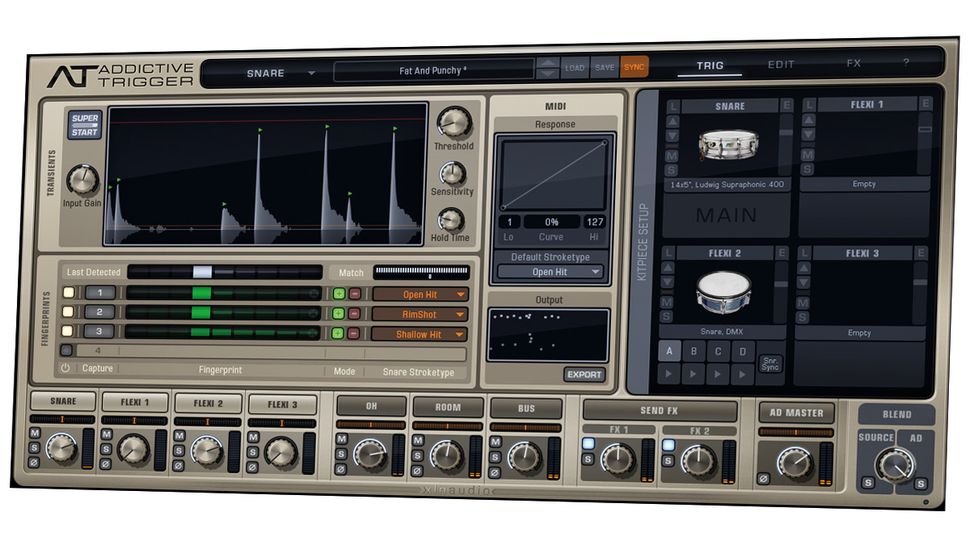The height and width of the screenshot is (546, 970).
Task: Click the MIDI response curve graph
Action: (x=554, y=174)
